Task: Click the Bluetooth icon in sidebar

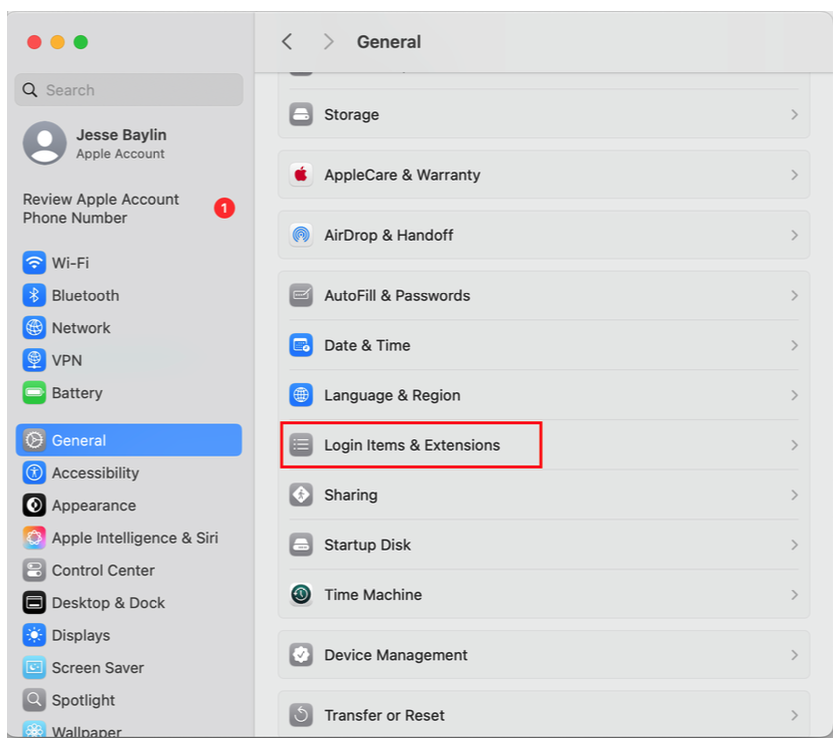Action: click(34, 295)
